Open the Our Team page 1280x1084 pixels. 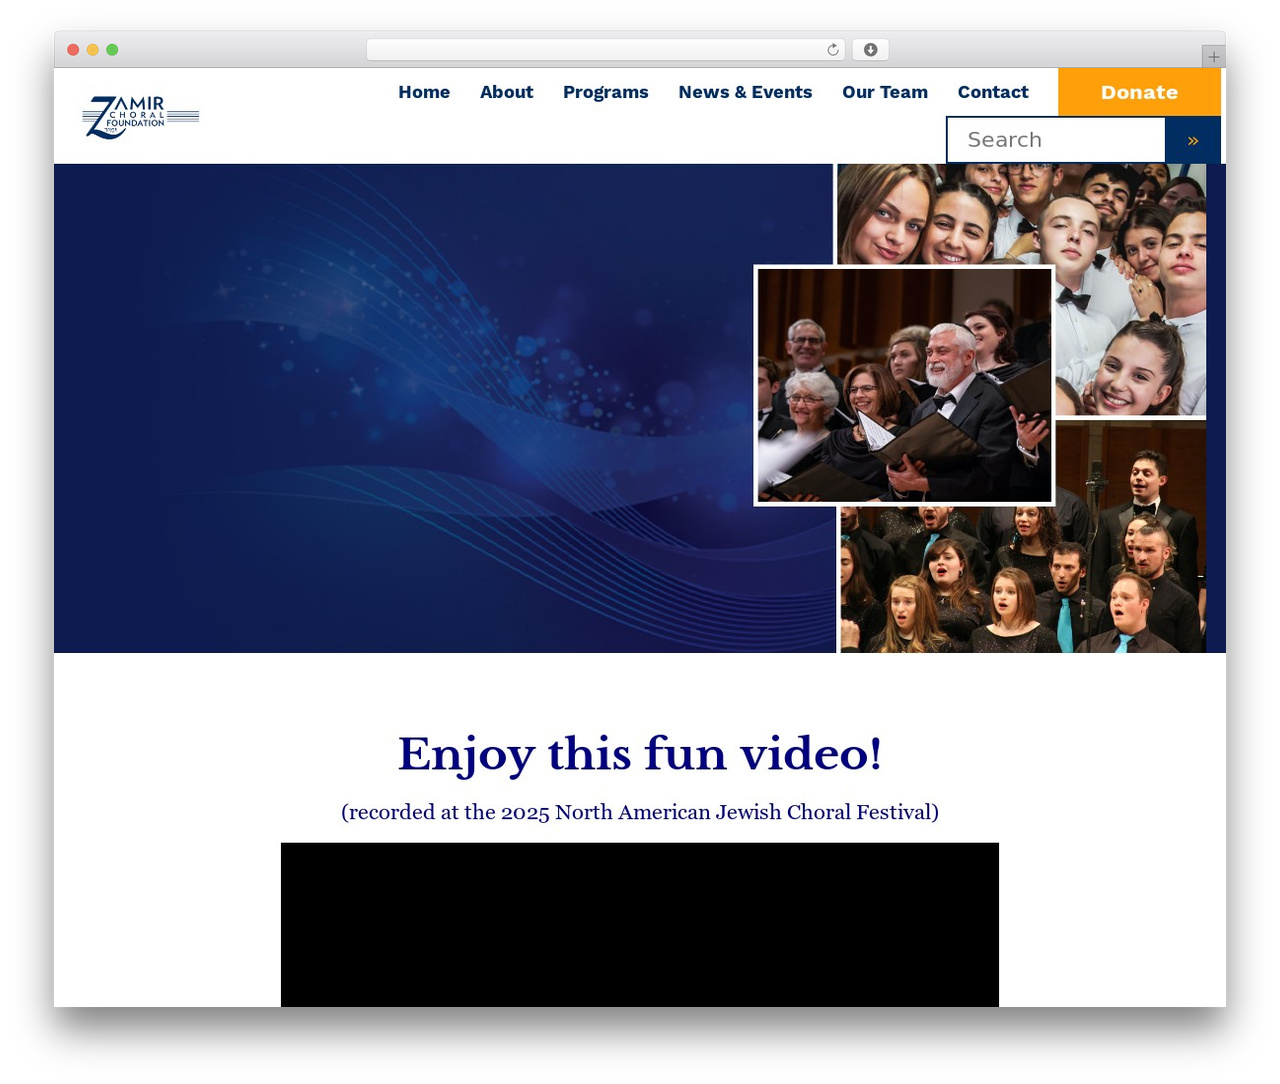(x=885, y=92)
